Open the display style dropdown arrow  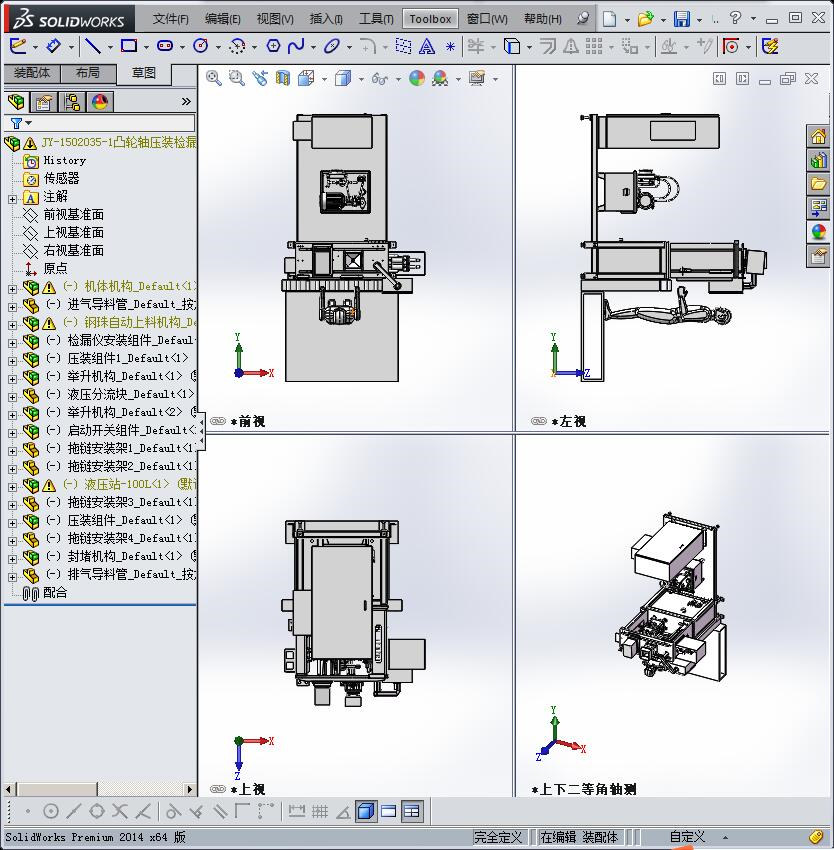(x=361, y=79)
